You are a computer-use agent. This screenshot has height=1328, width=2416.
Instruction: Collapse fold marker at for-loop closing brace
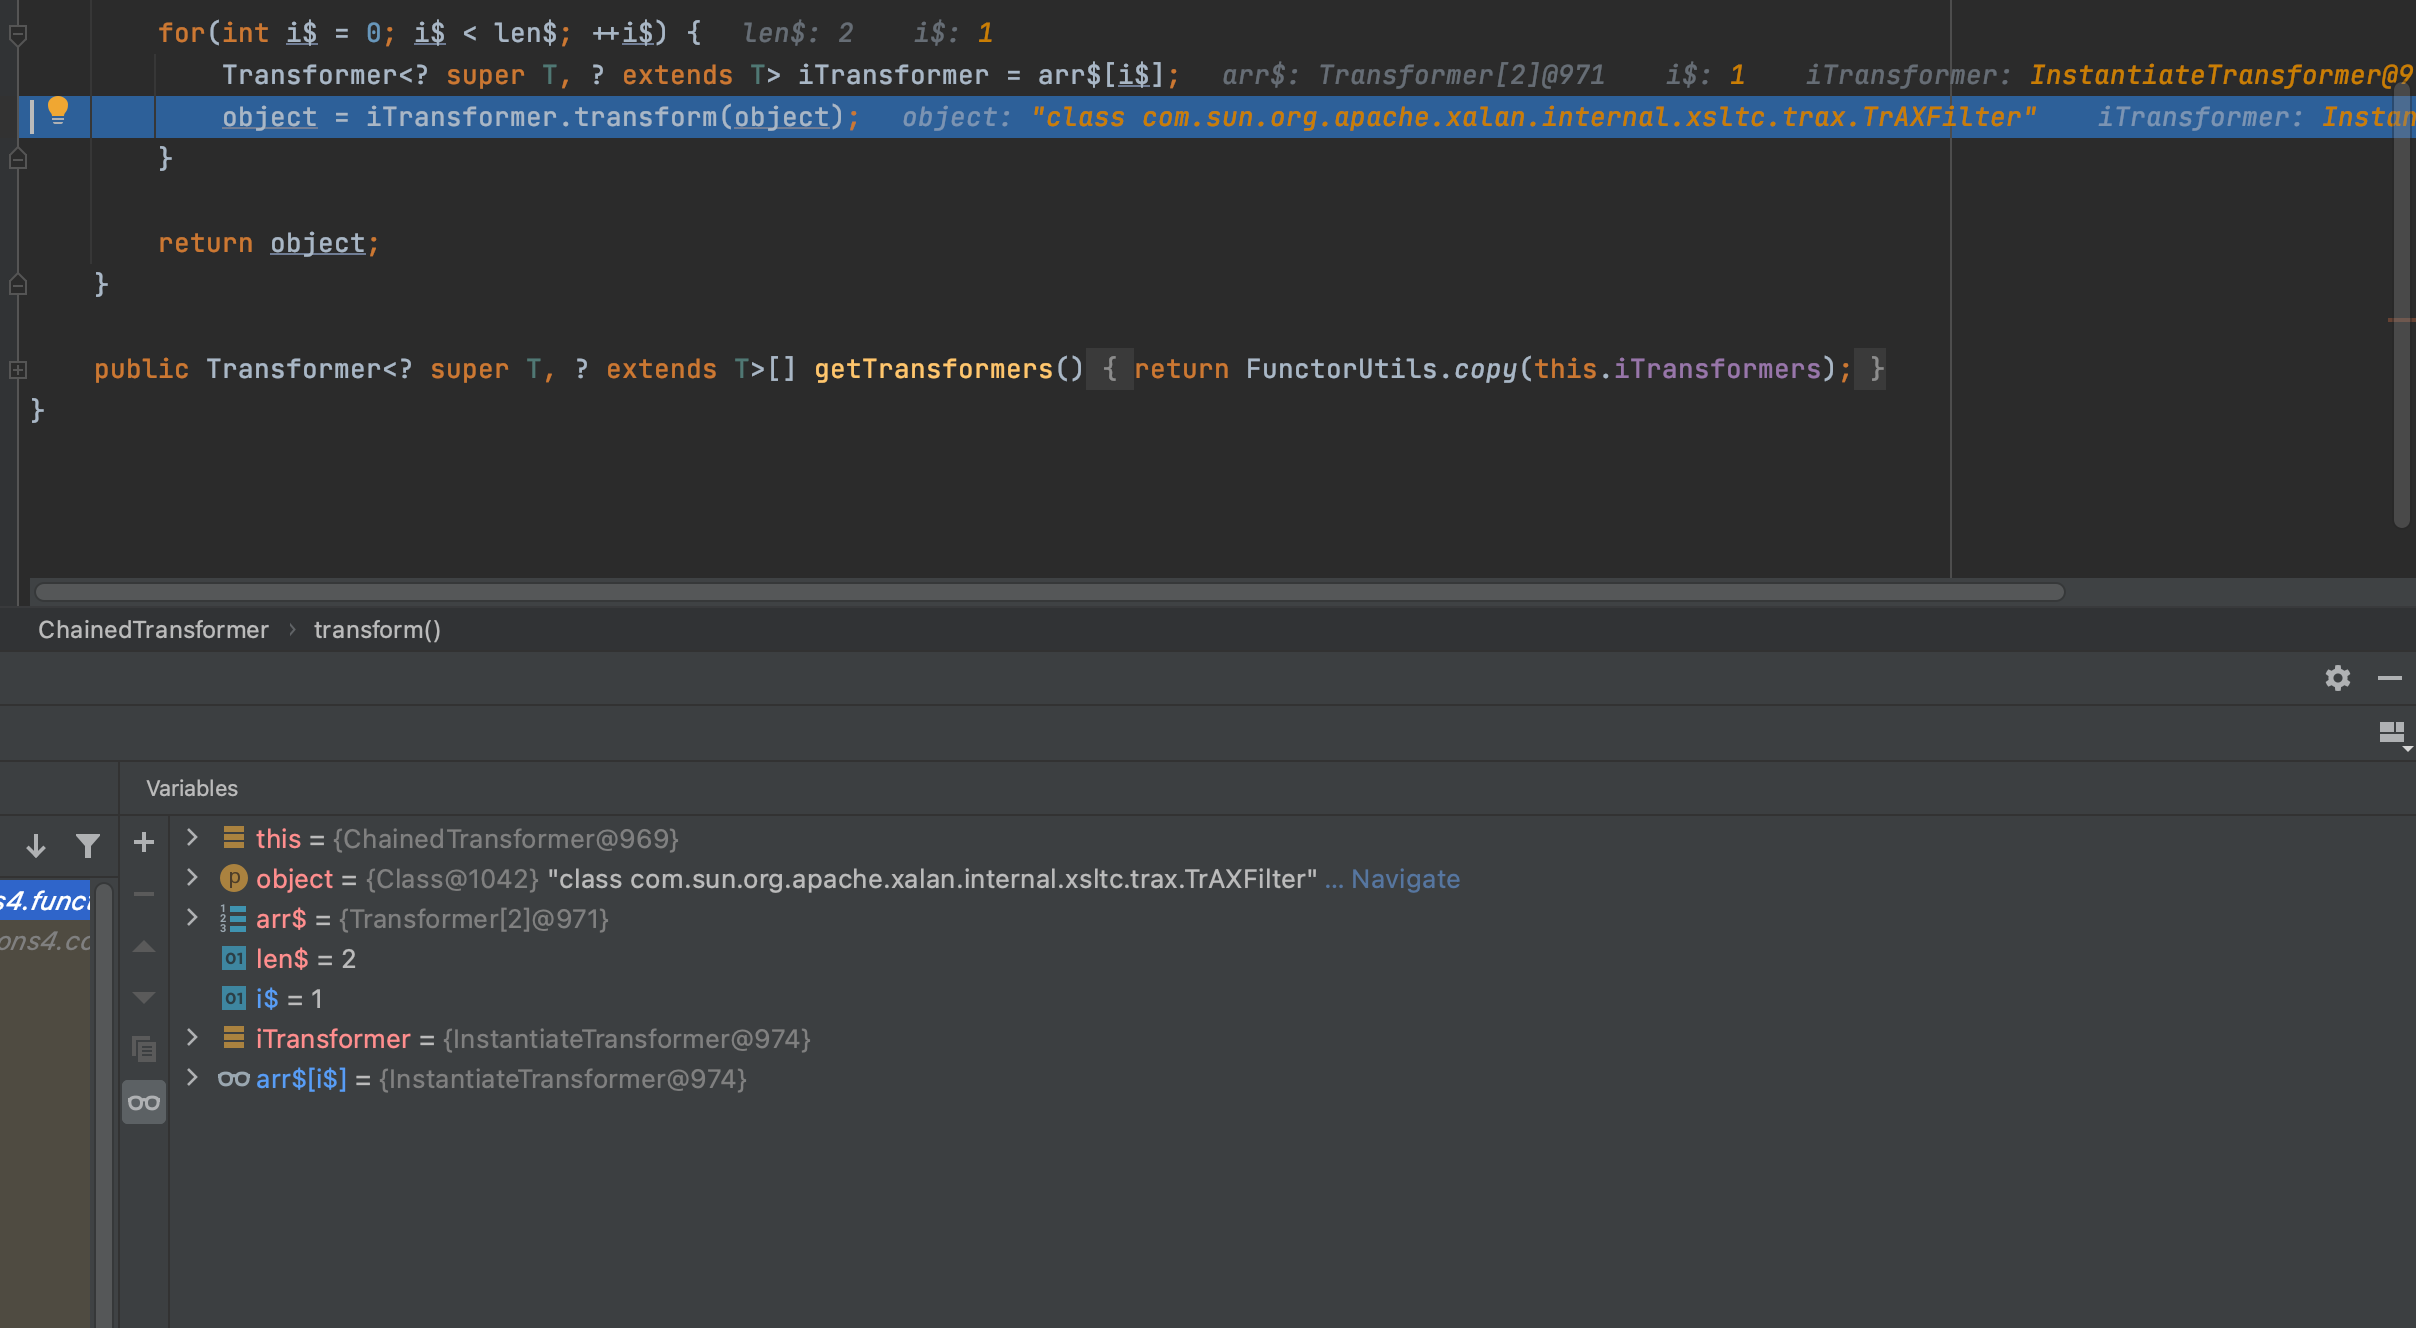pos(18,158)
